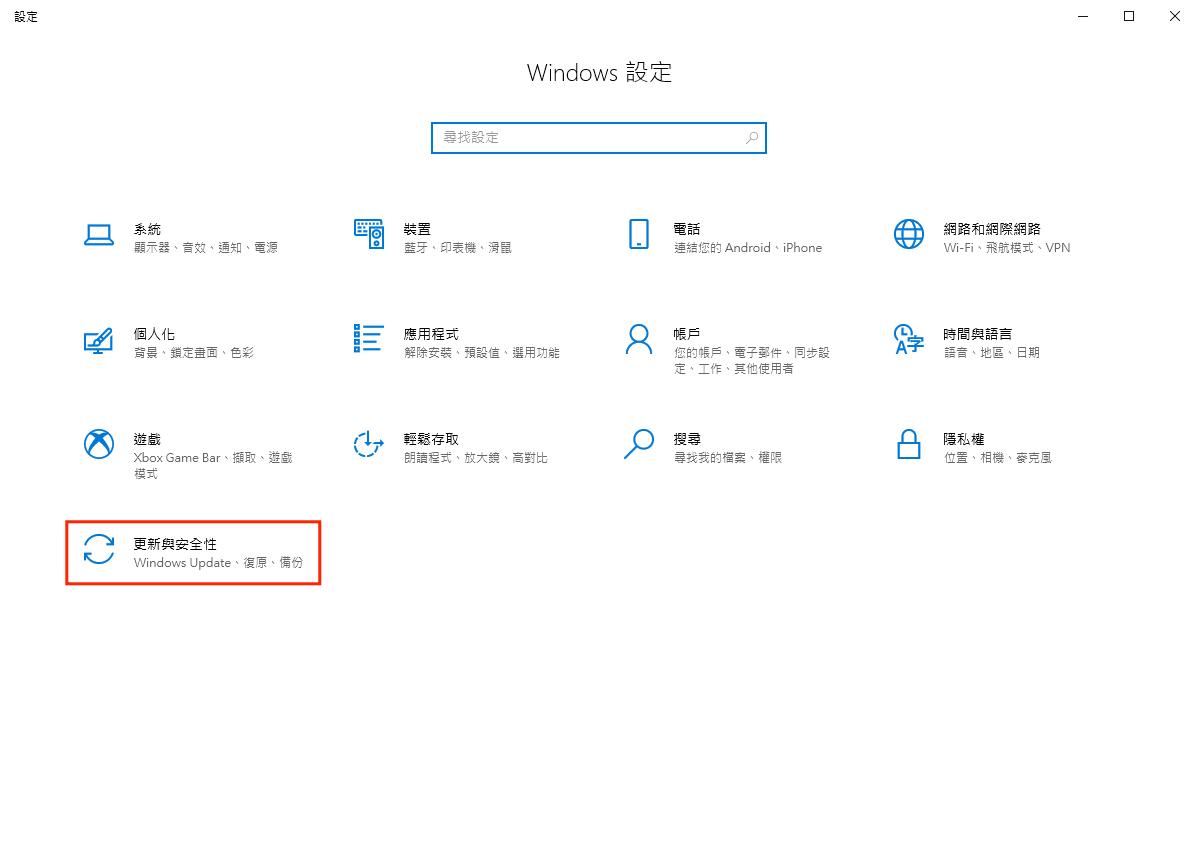
Task: Click the globe icon for 網路和網際網路
Action: coord(908,235)
